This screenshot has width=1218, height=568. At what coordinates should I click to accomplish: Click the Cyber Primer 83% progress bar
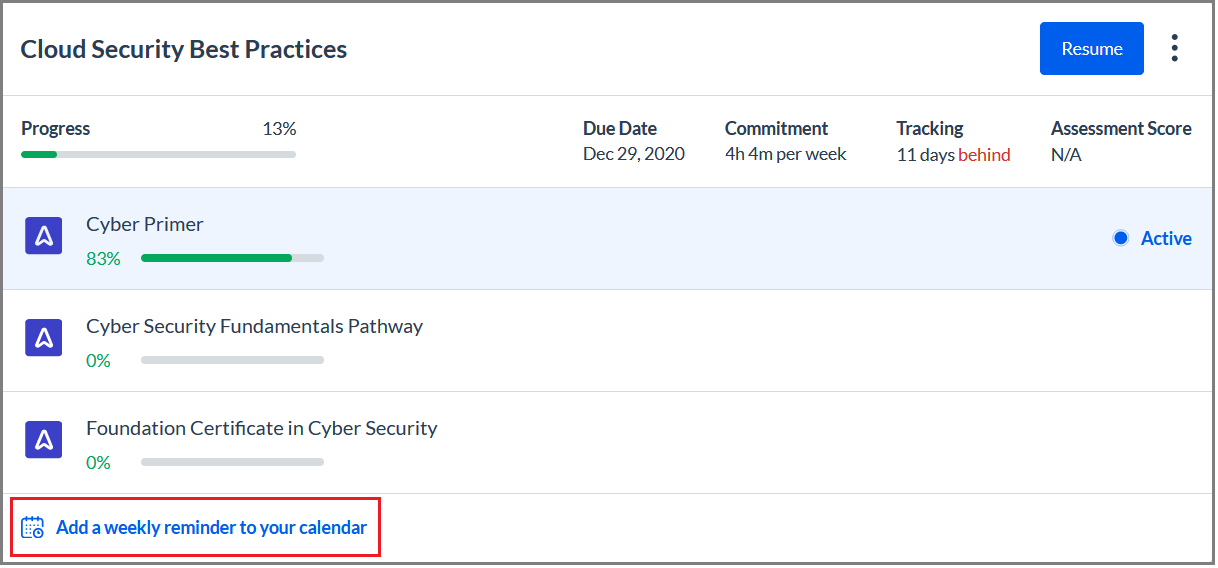click(232, 258)
